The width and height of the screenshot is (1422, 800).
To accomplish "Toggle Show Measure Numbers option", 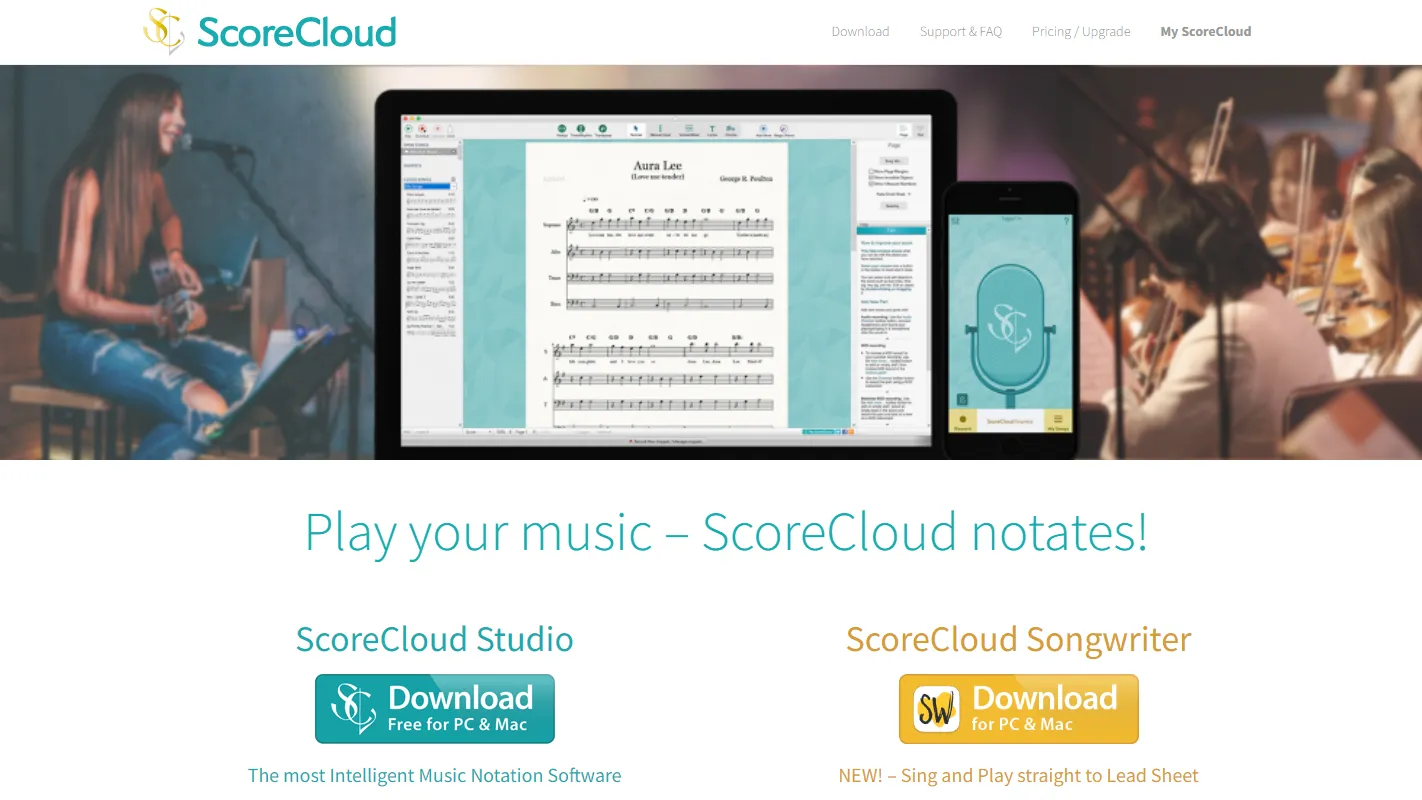I will (x=871, y=184).
